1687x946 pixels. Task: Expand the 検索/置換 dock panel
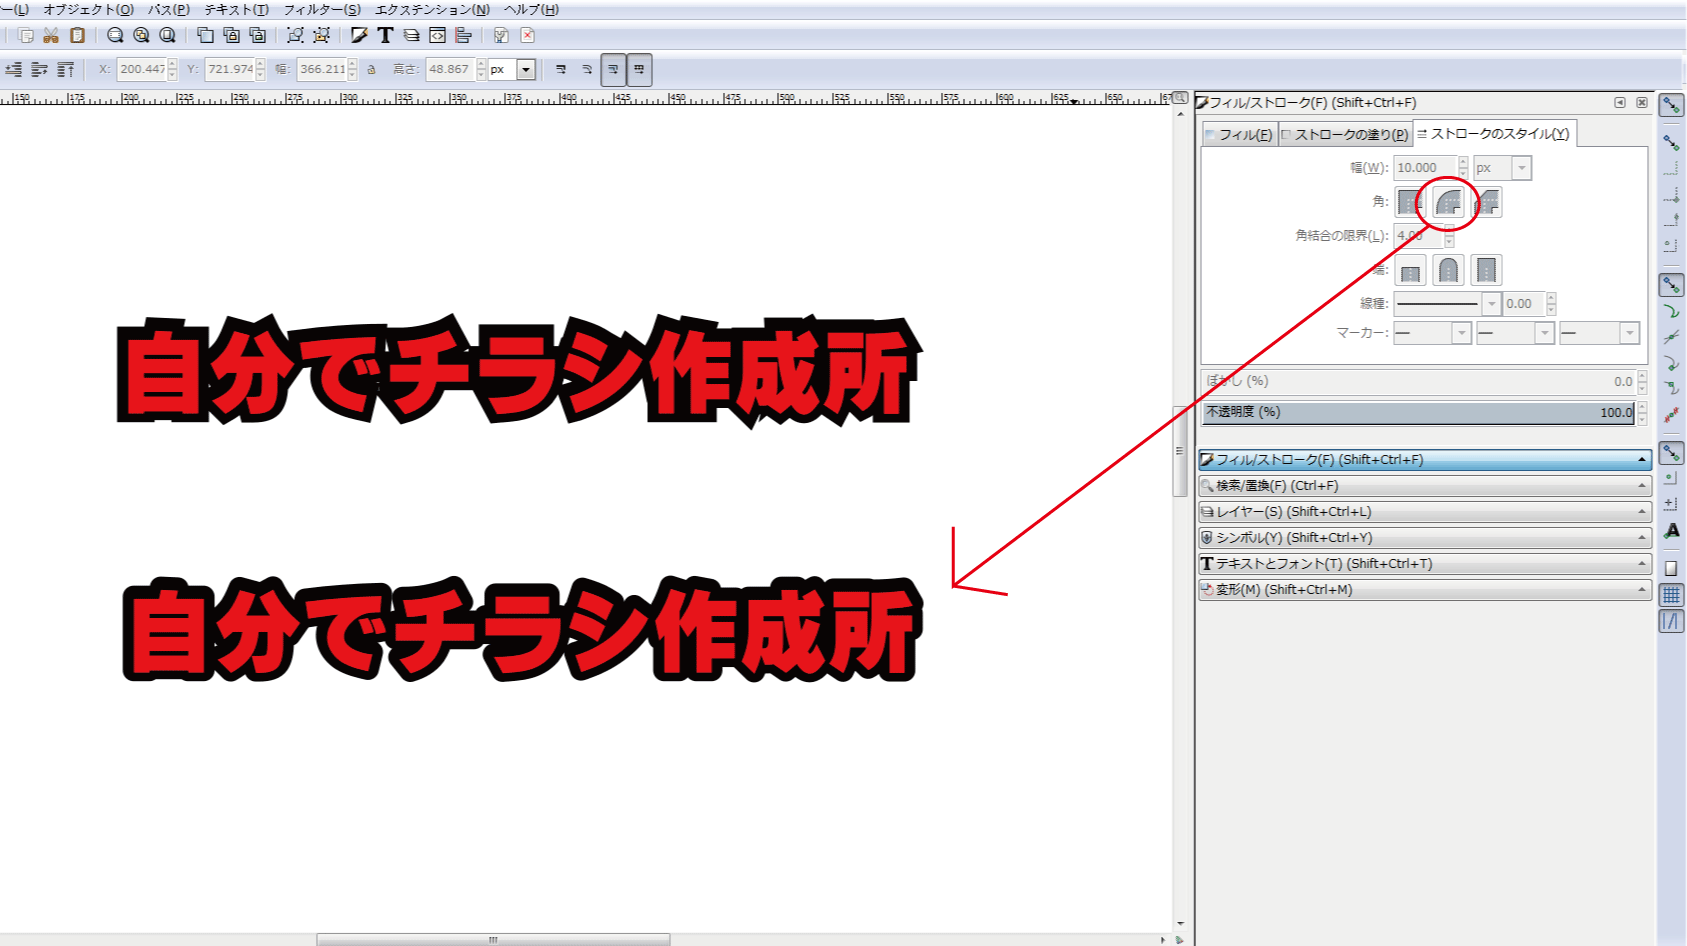pos(1424,486)
